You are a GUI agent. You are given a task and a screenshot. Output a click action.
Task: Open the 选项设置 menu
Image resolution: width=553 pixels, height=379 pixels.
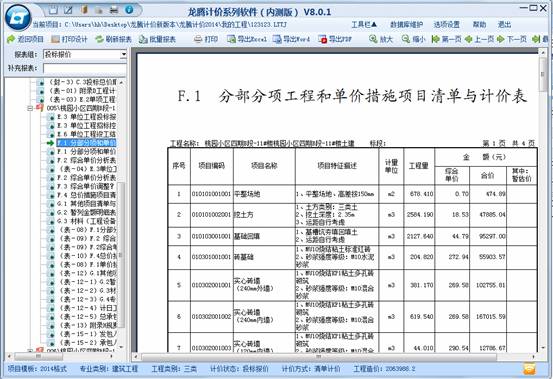coord(447,25)
